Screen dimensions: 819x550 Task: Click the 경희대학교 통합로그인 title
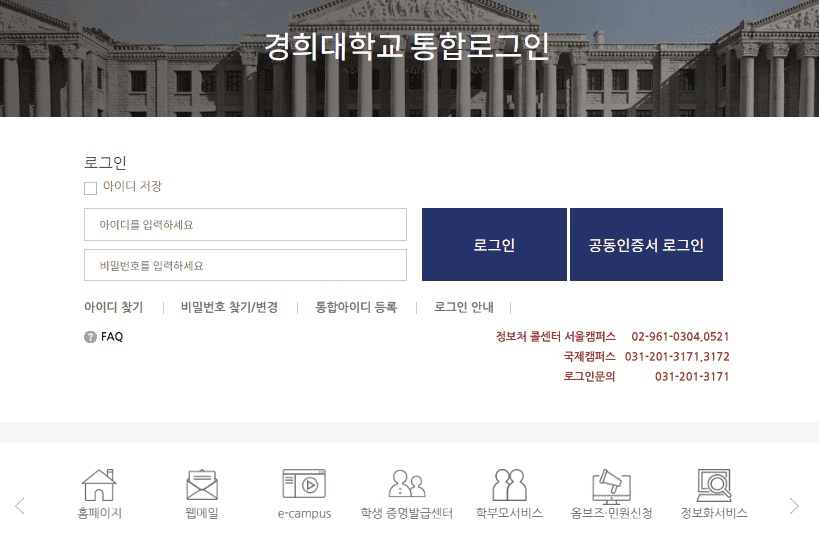pos(406,46)
